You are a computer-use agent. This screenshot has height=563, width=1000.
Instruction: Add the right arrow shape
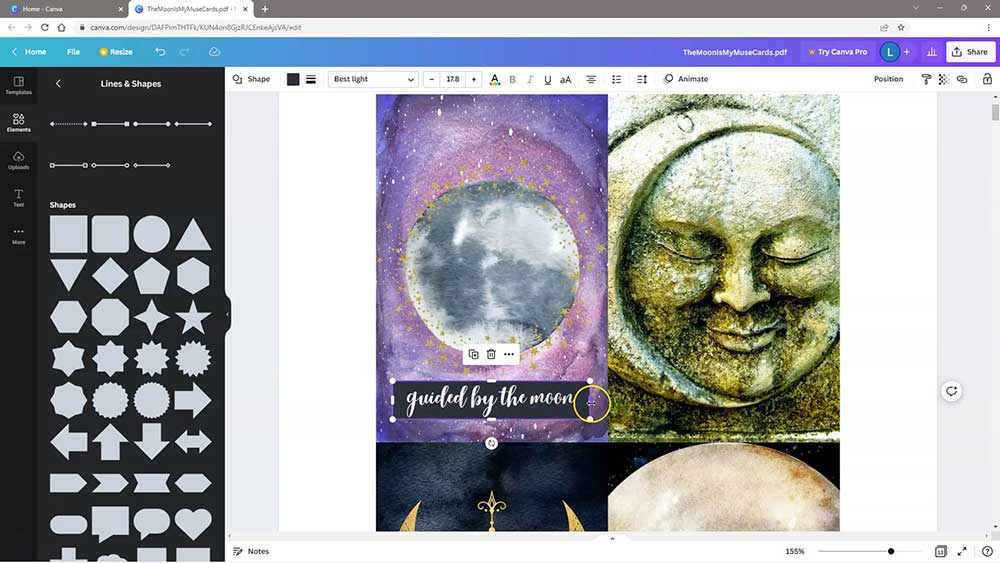pos(193,400)
